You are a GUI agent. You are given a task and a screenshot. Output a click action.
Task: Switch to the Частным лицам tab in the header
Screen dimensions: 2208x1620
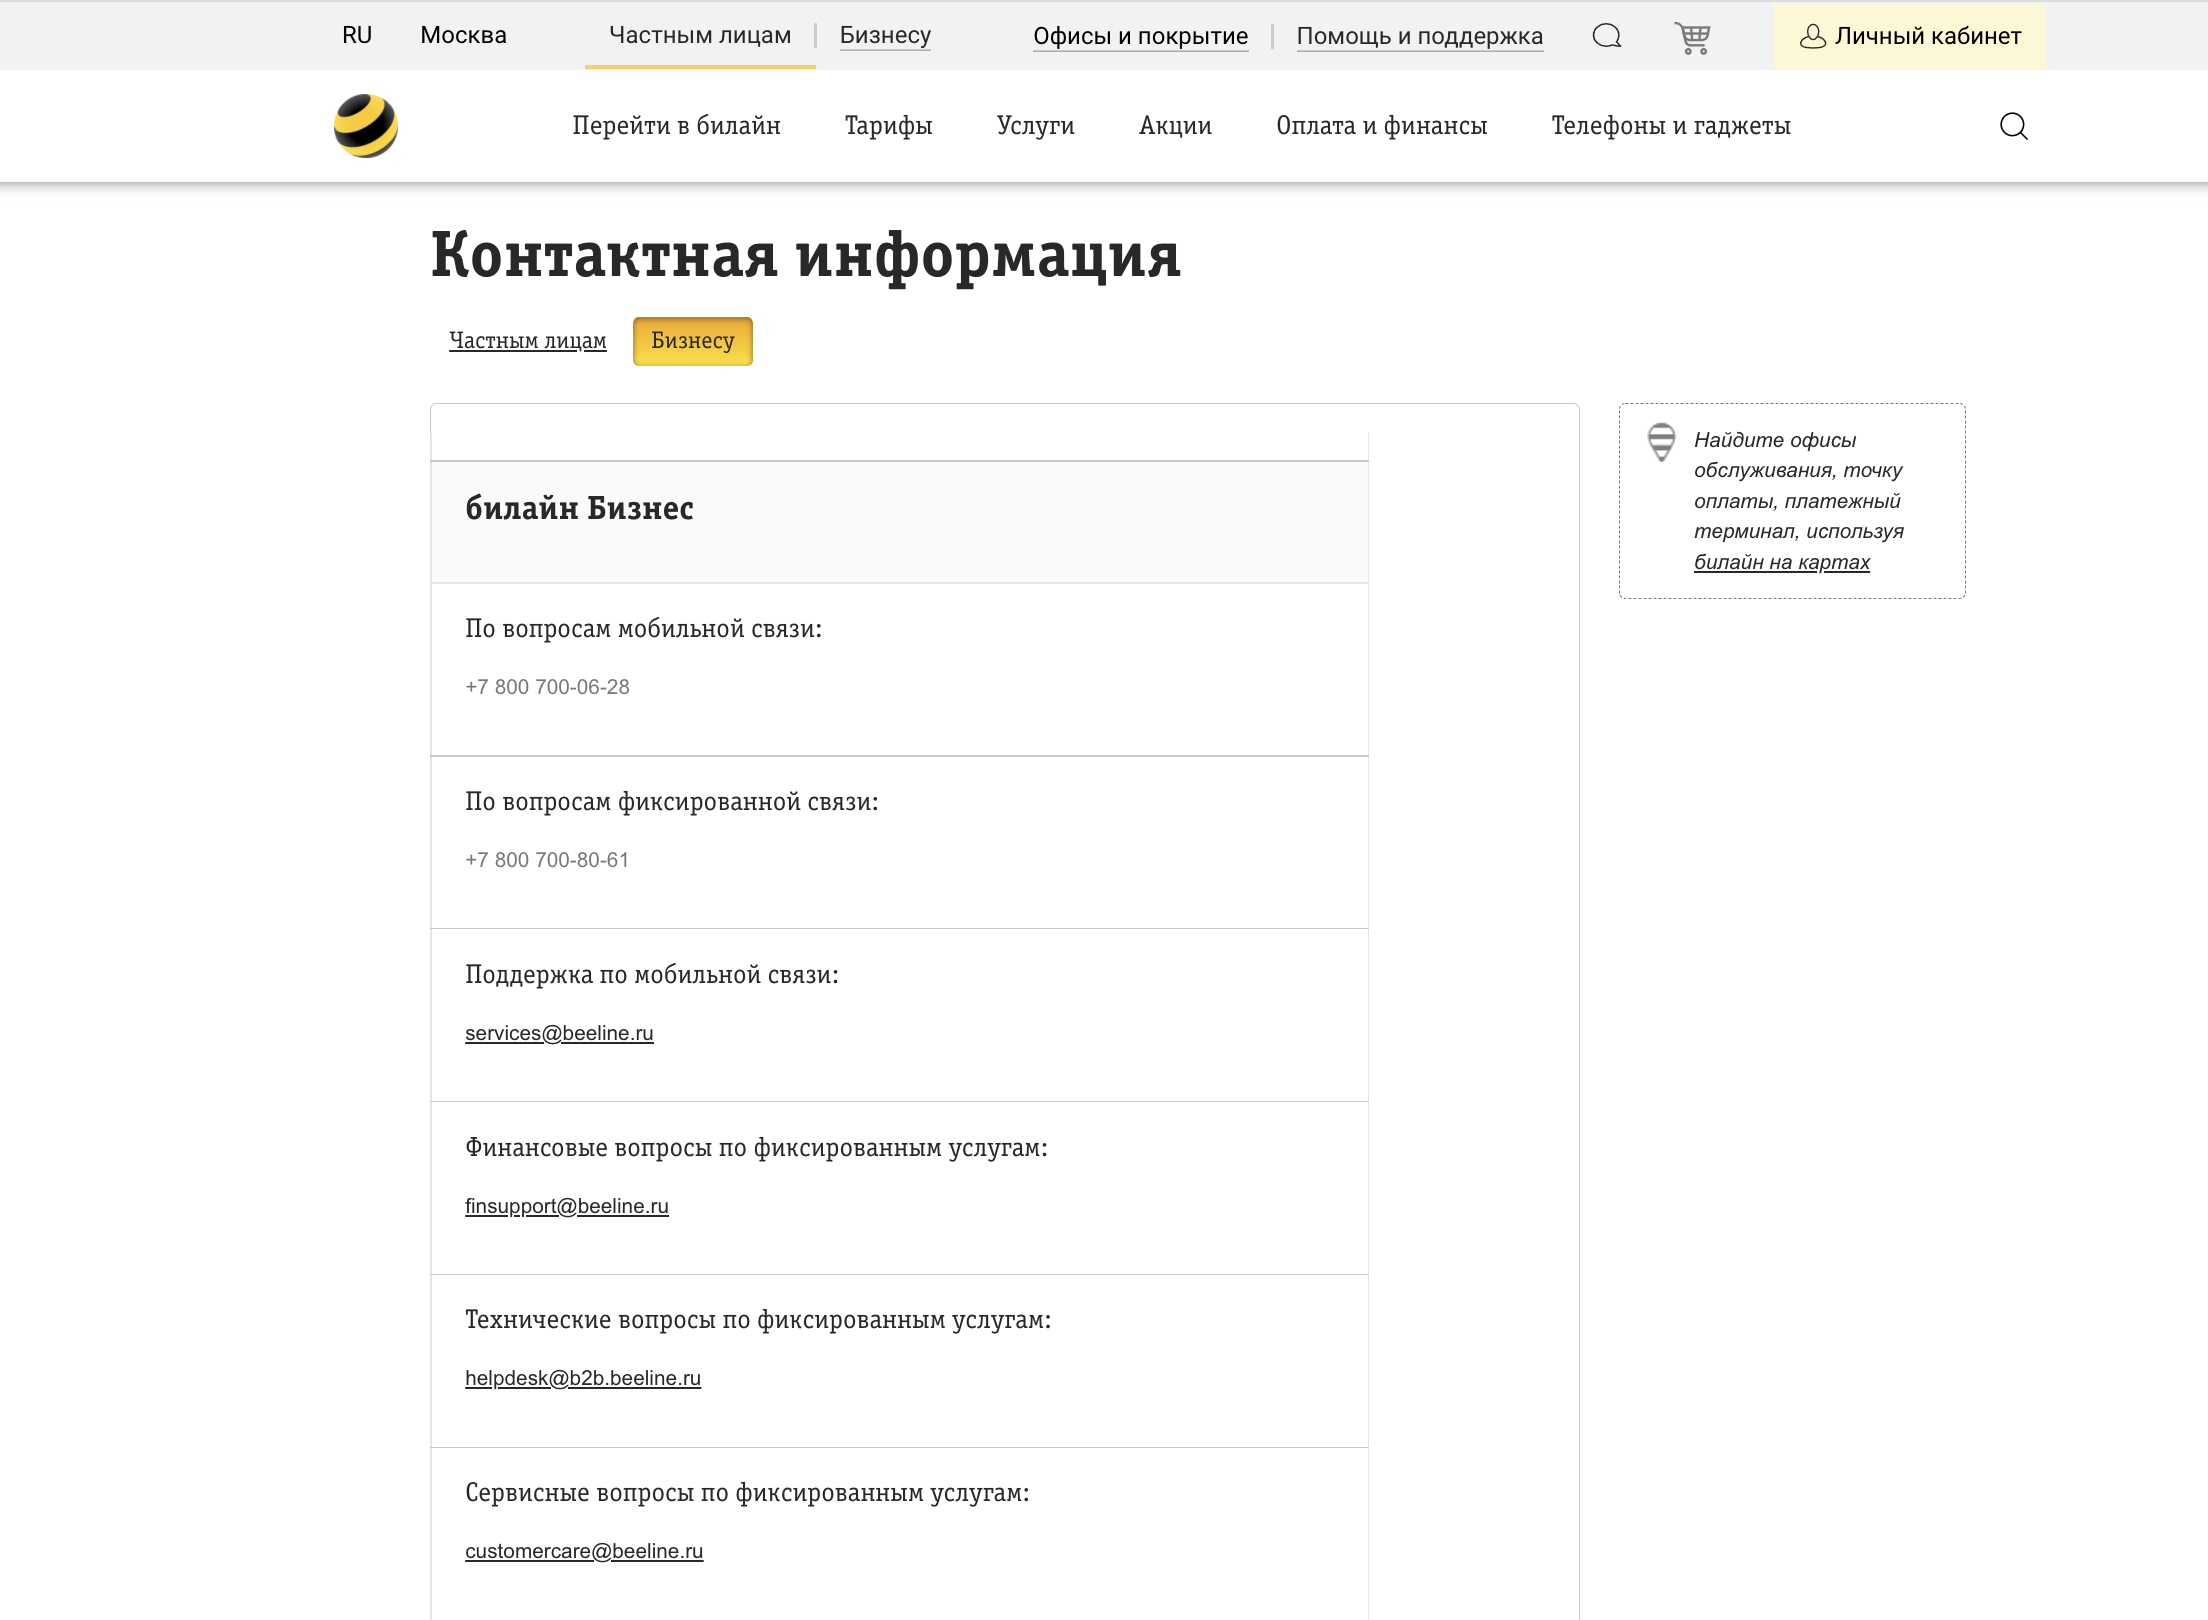(x=698, y=34)
